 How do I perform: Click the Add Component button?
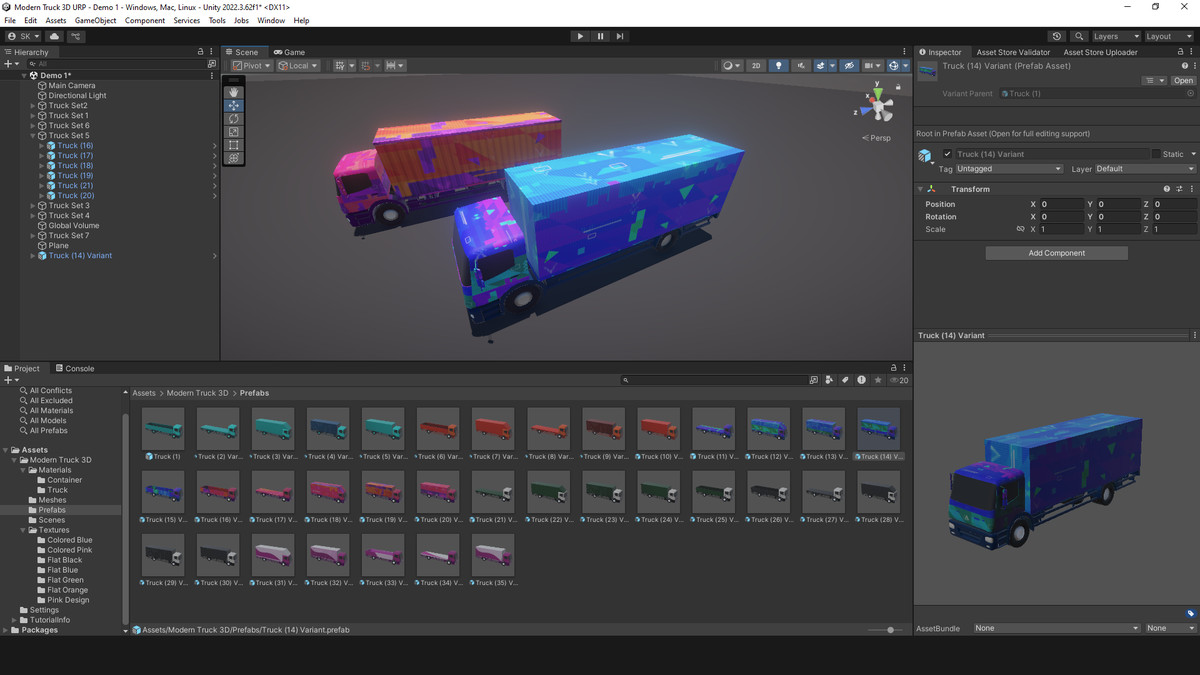click(1056, 253)
